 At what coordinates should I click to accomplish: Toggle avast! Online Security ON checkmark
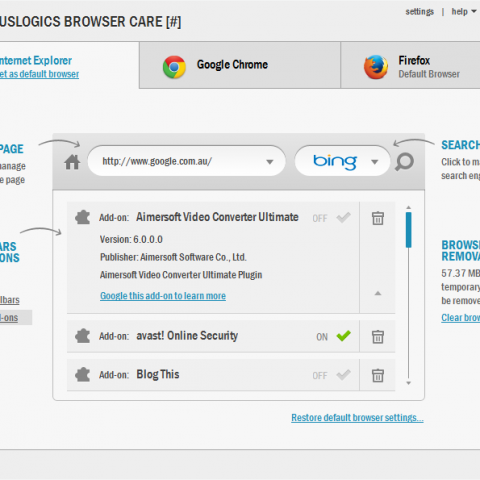343,336
